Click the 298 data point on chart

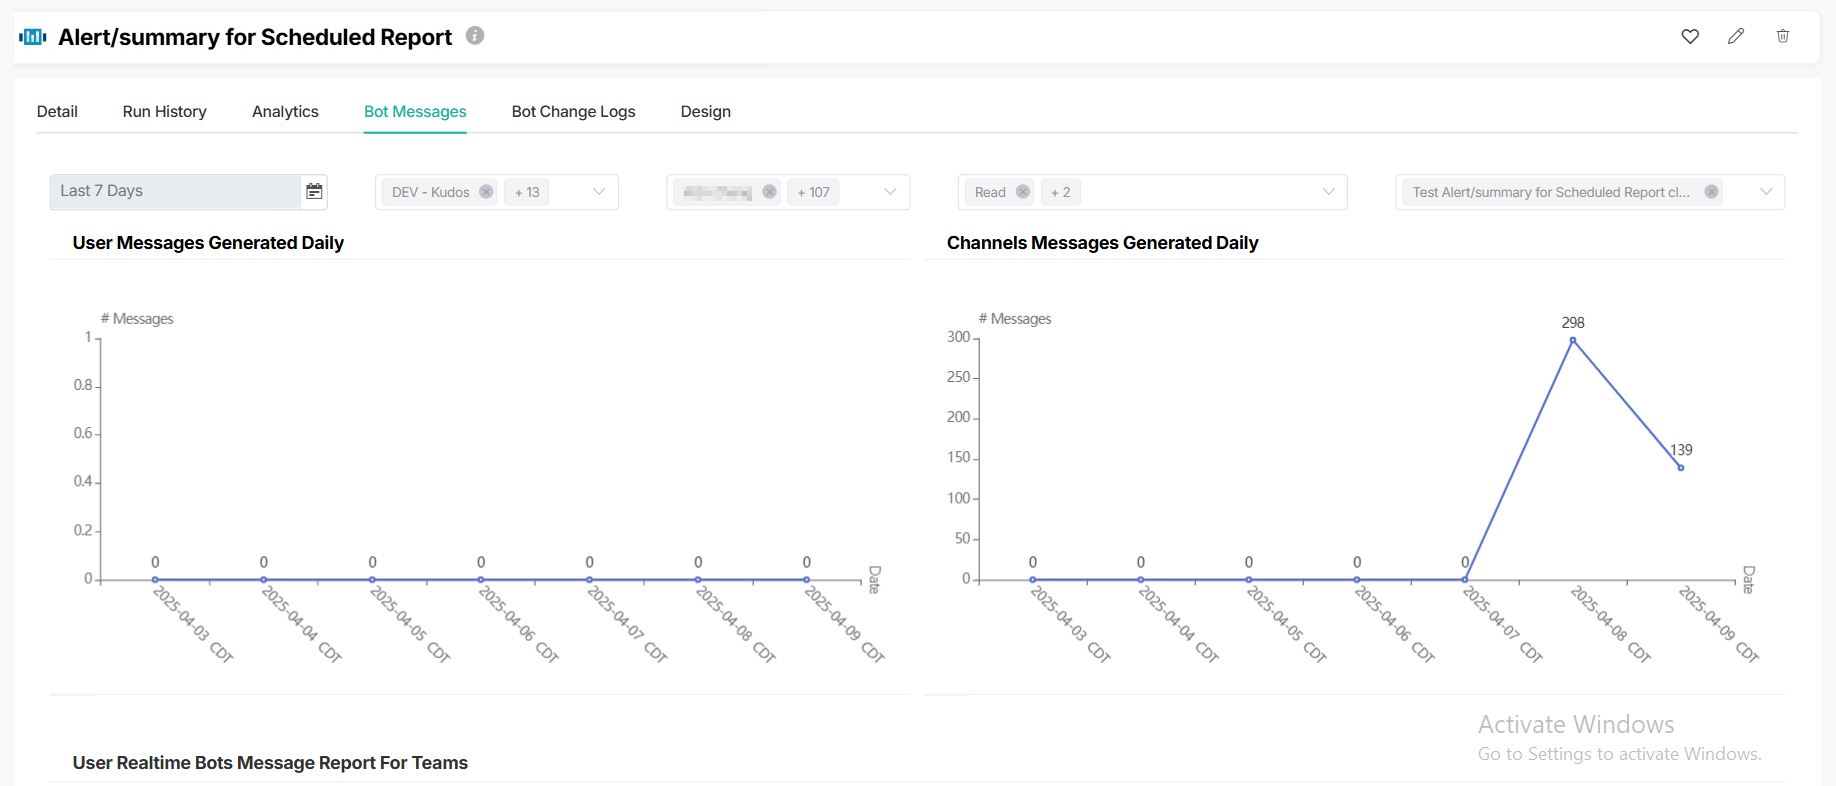coord(1573,340)
